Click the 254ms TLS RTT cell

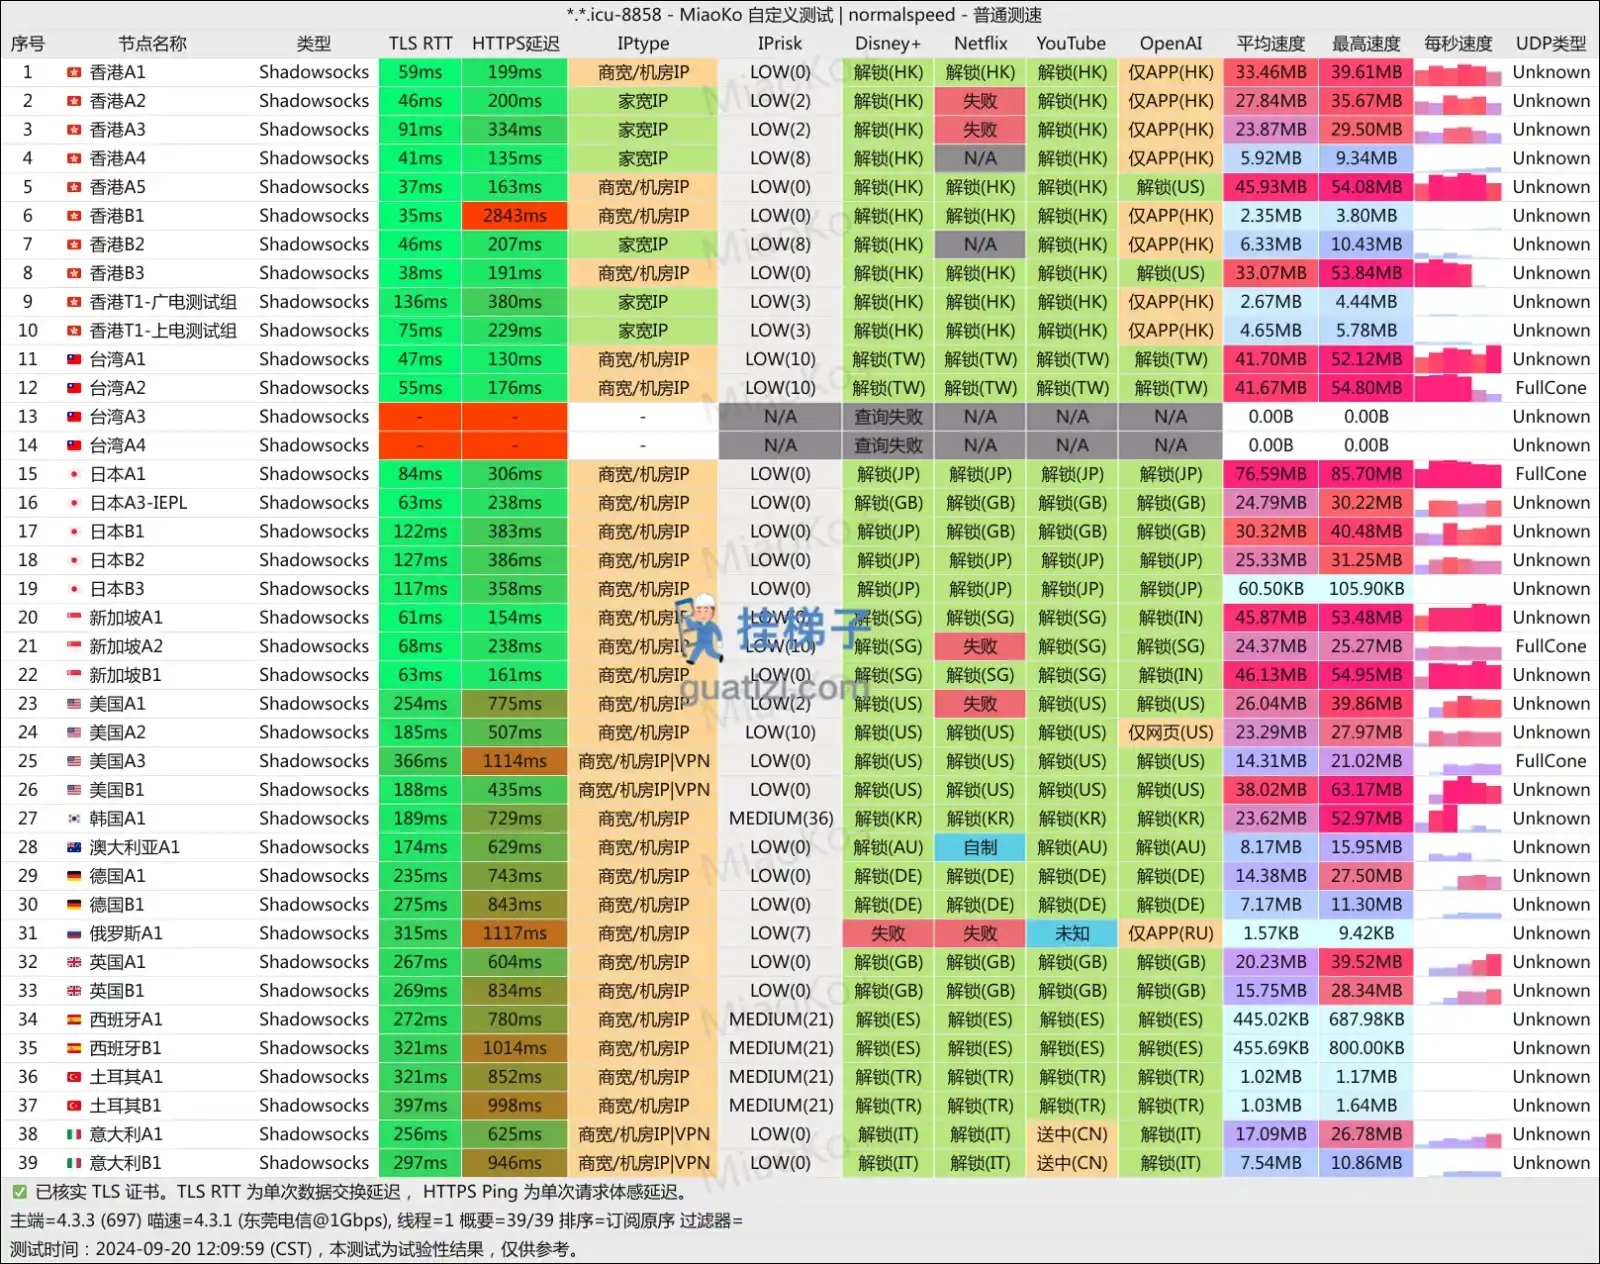click(x=420, y=704)
